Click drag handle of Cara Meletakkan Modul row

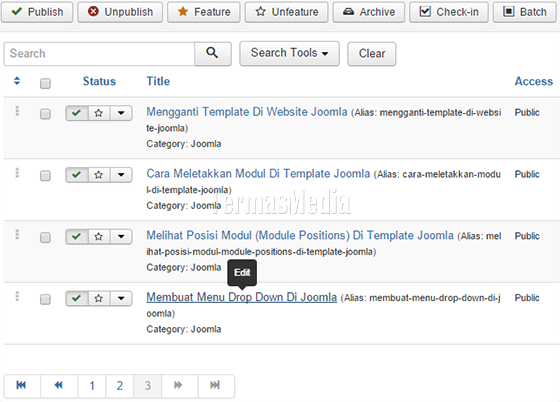coord(17,173)
